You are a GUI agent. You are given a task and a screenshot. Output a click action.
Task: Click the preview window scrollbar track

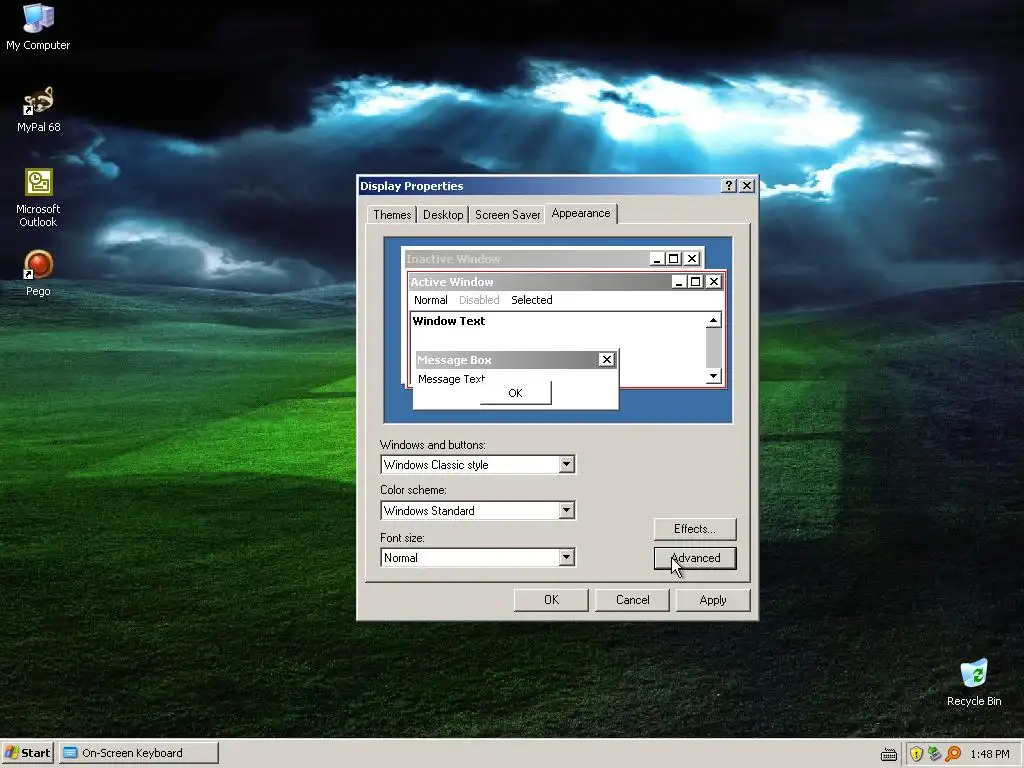[x=714, y=347]
